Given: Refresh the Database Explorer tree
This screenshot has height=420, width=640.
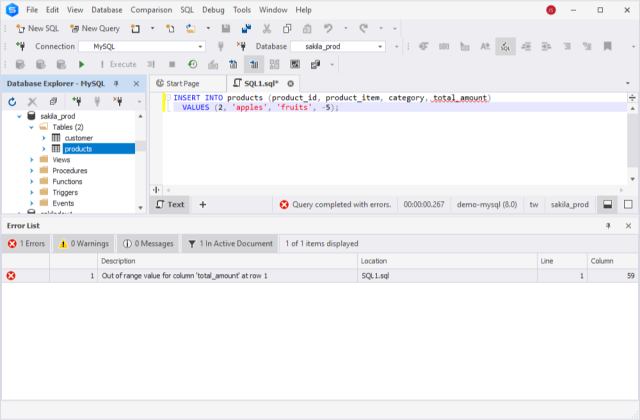Looking at the screenshot, I should tap(13, 101).
